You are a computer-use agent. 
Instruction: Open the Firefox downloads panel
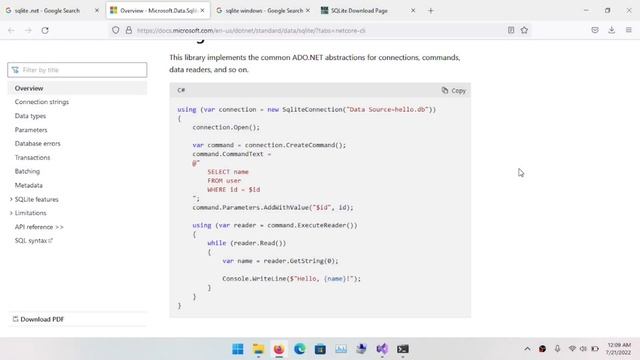[611, 30]
